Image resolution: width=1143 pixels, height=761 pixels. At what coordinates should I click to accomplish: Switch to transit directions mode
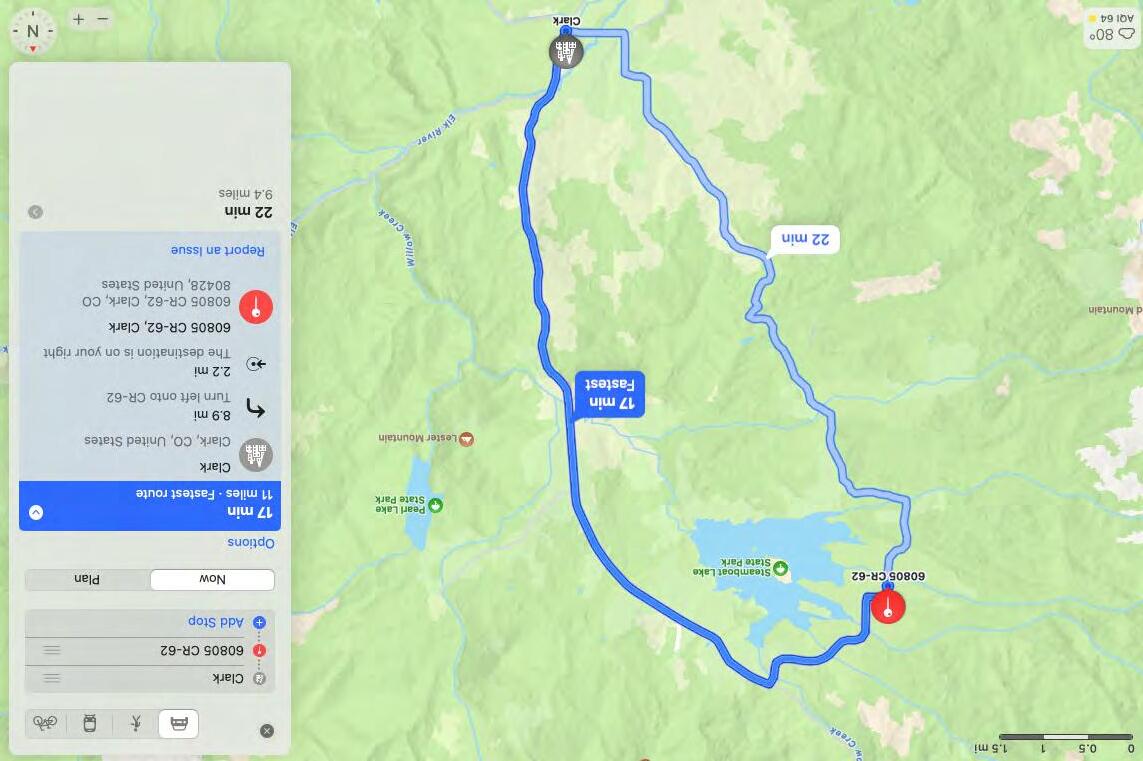tap(90, 723)
